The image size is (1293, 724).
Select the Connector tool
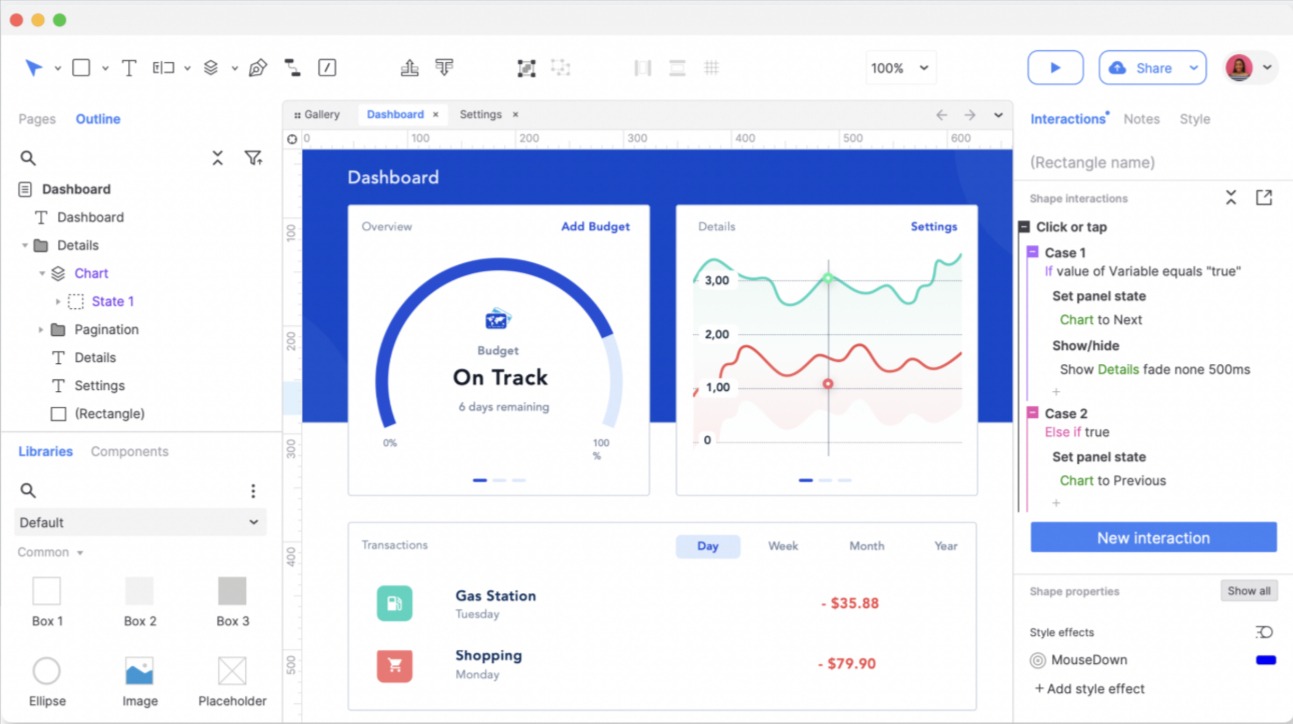coord(292,67)
